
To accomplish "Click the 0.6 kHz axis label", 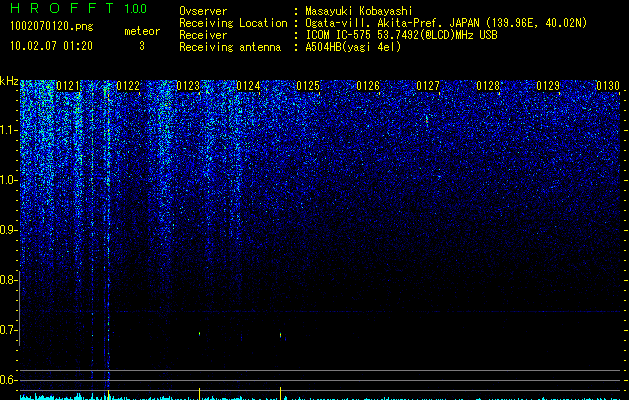I will [x=8, y=380].
